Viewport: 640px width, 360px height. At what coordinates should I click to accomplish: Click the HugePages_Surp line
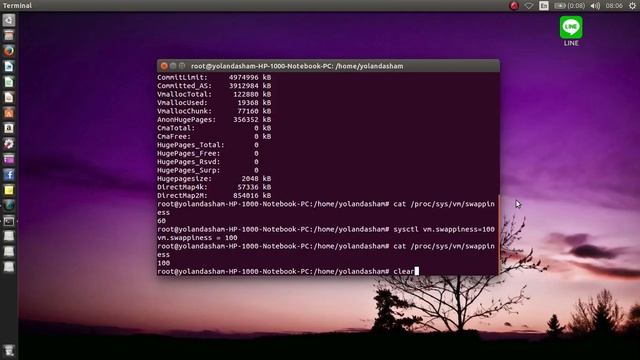coord(208,170)
